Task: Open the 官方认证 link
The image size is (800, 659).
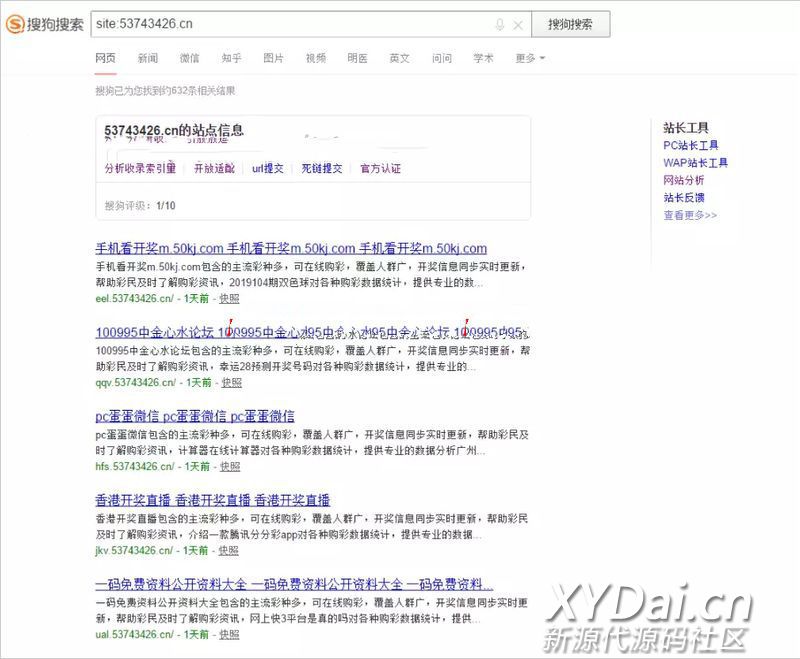Action: 381,168
